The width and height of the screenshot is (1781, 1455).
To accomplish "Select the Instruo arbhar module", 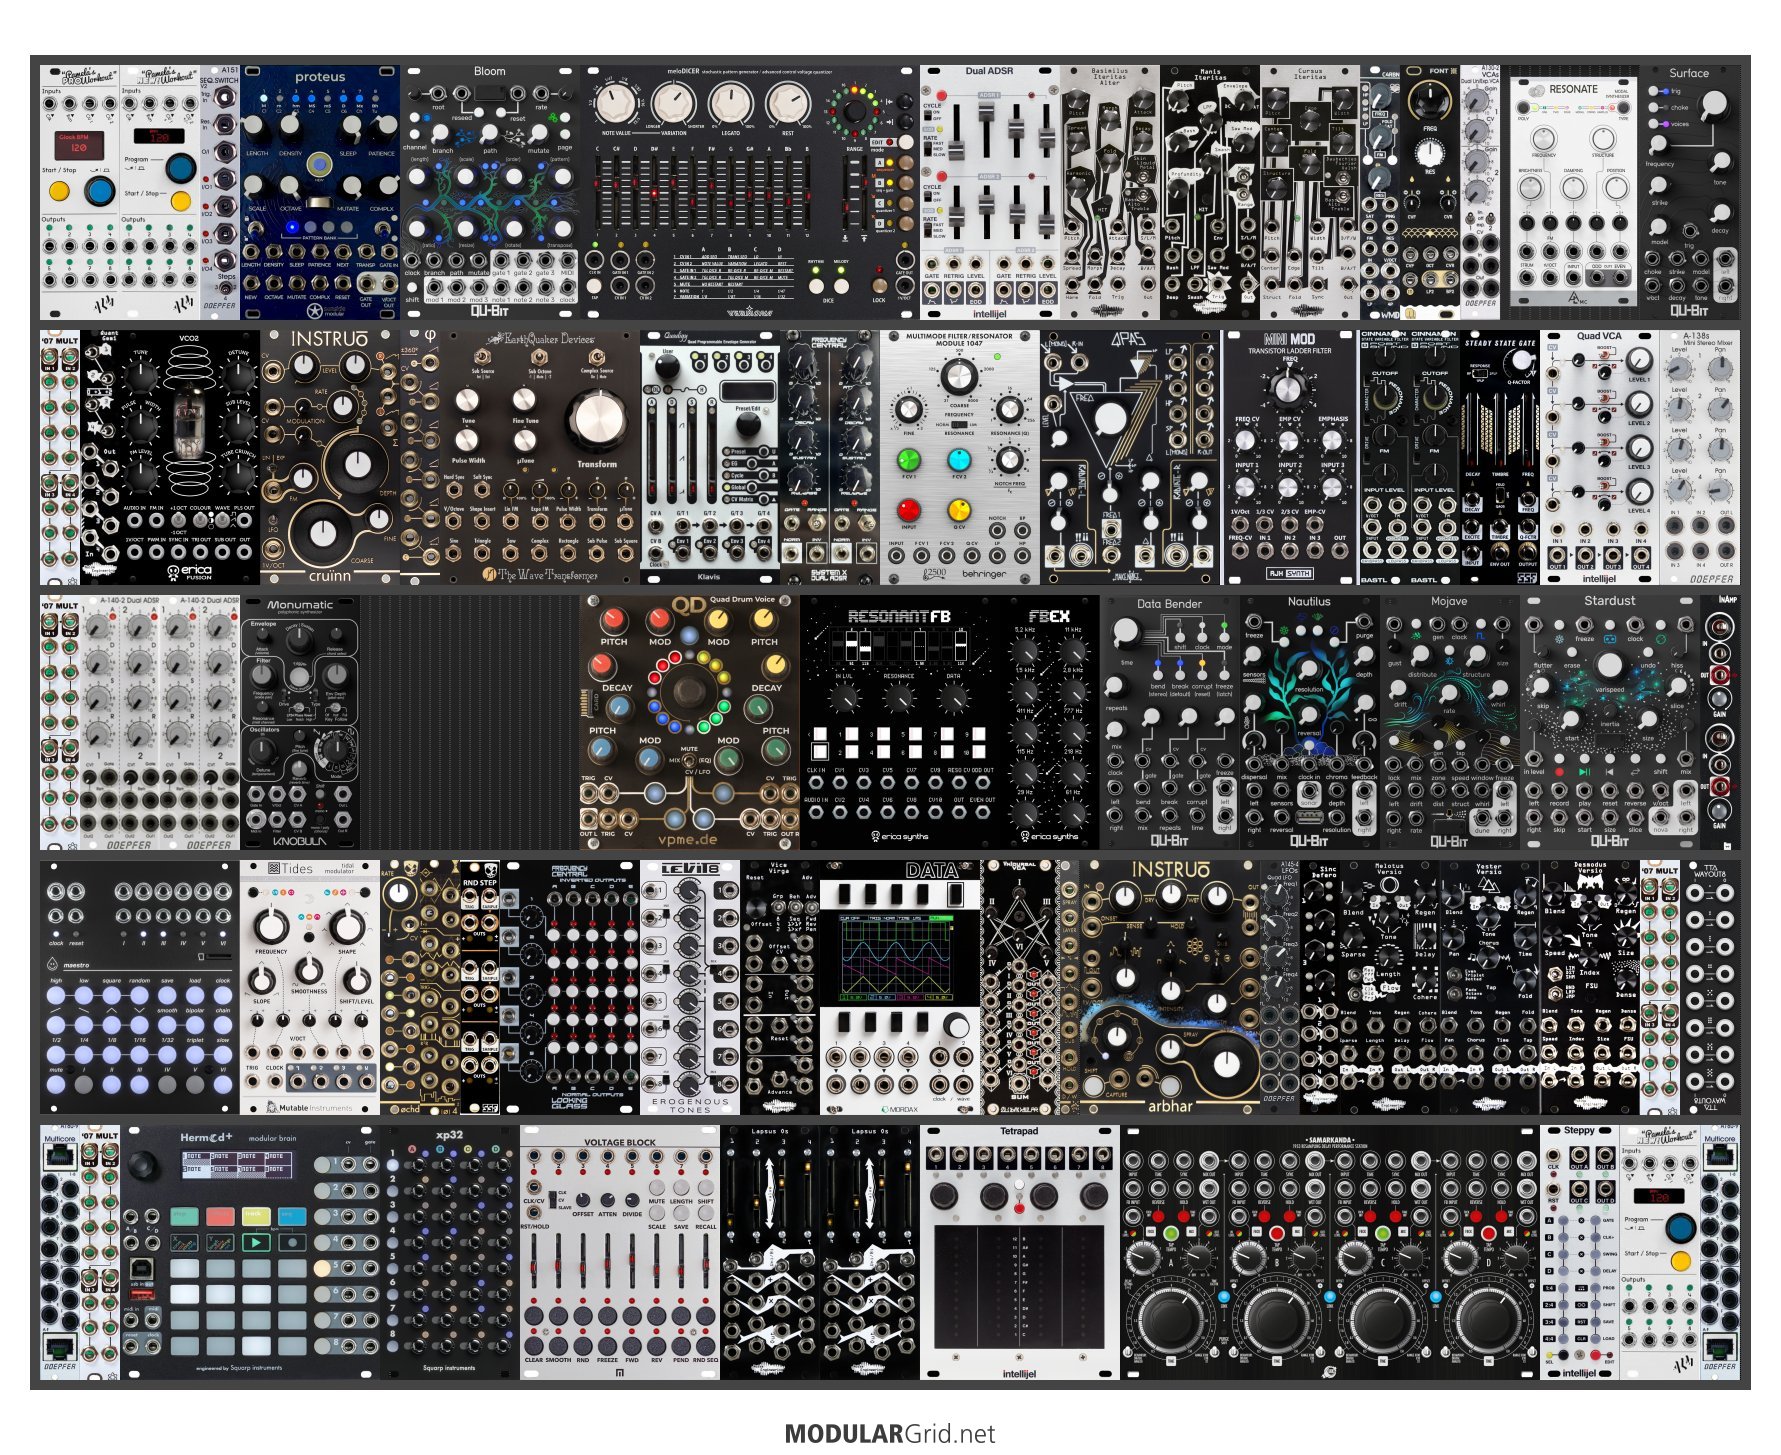I will (x=1170, y=988).
